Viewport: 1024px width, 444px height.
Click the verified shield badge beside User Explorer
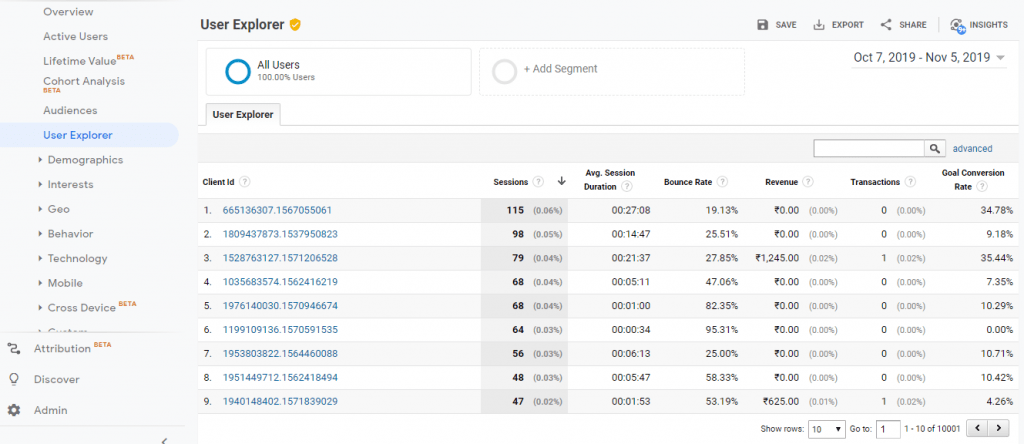pos(295,25)
